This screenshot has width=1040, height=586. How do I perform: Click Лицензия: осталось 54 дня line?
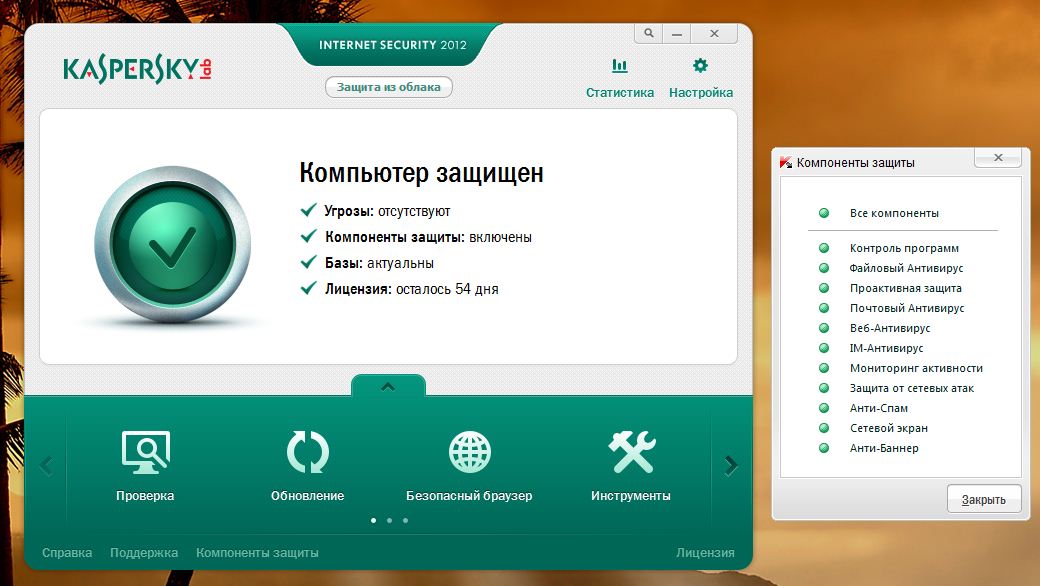point(399,289)
